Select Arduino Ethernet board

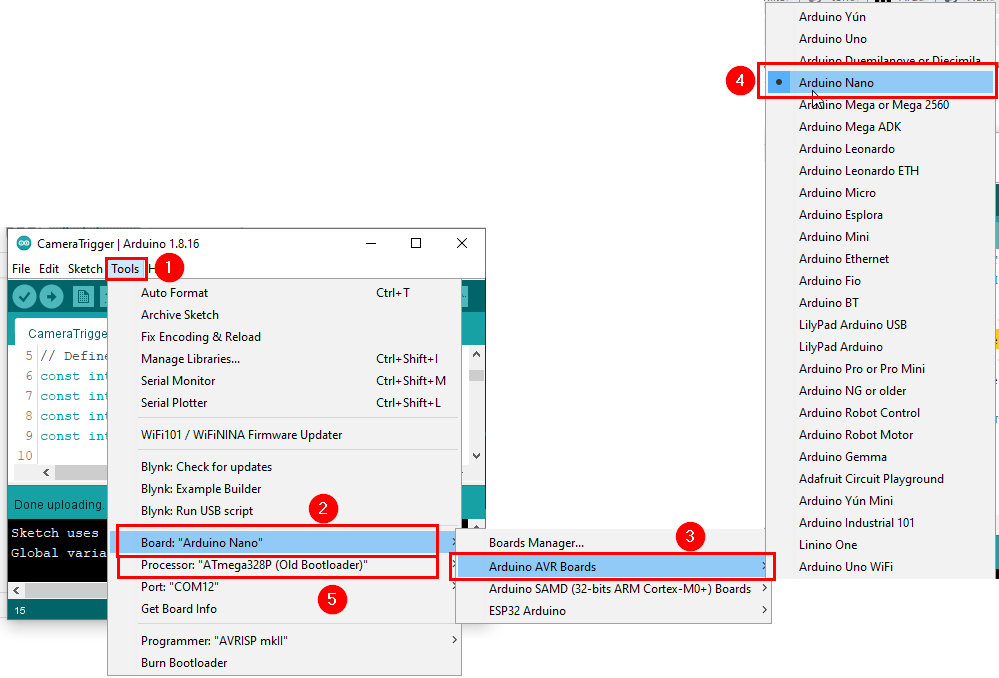pos(879,259)
